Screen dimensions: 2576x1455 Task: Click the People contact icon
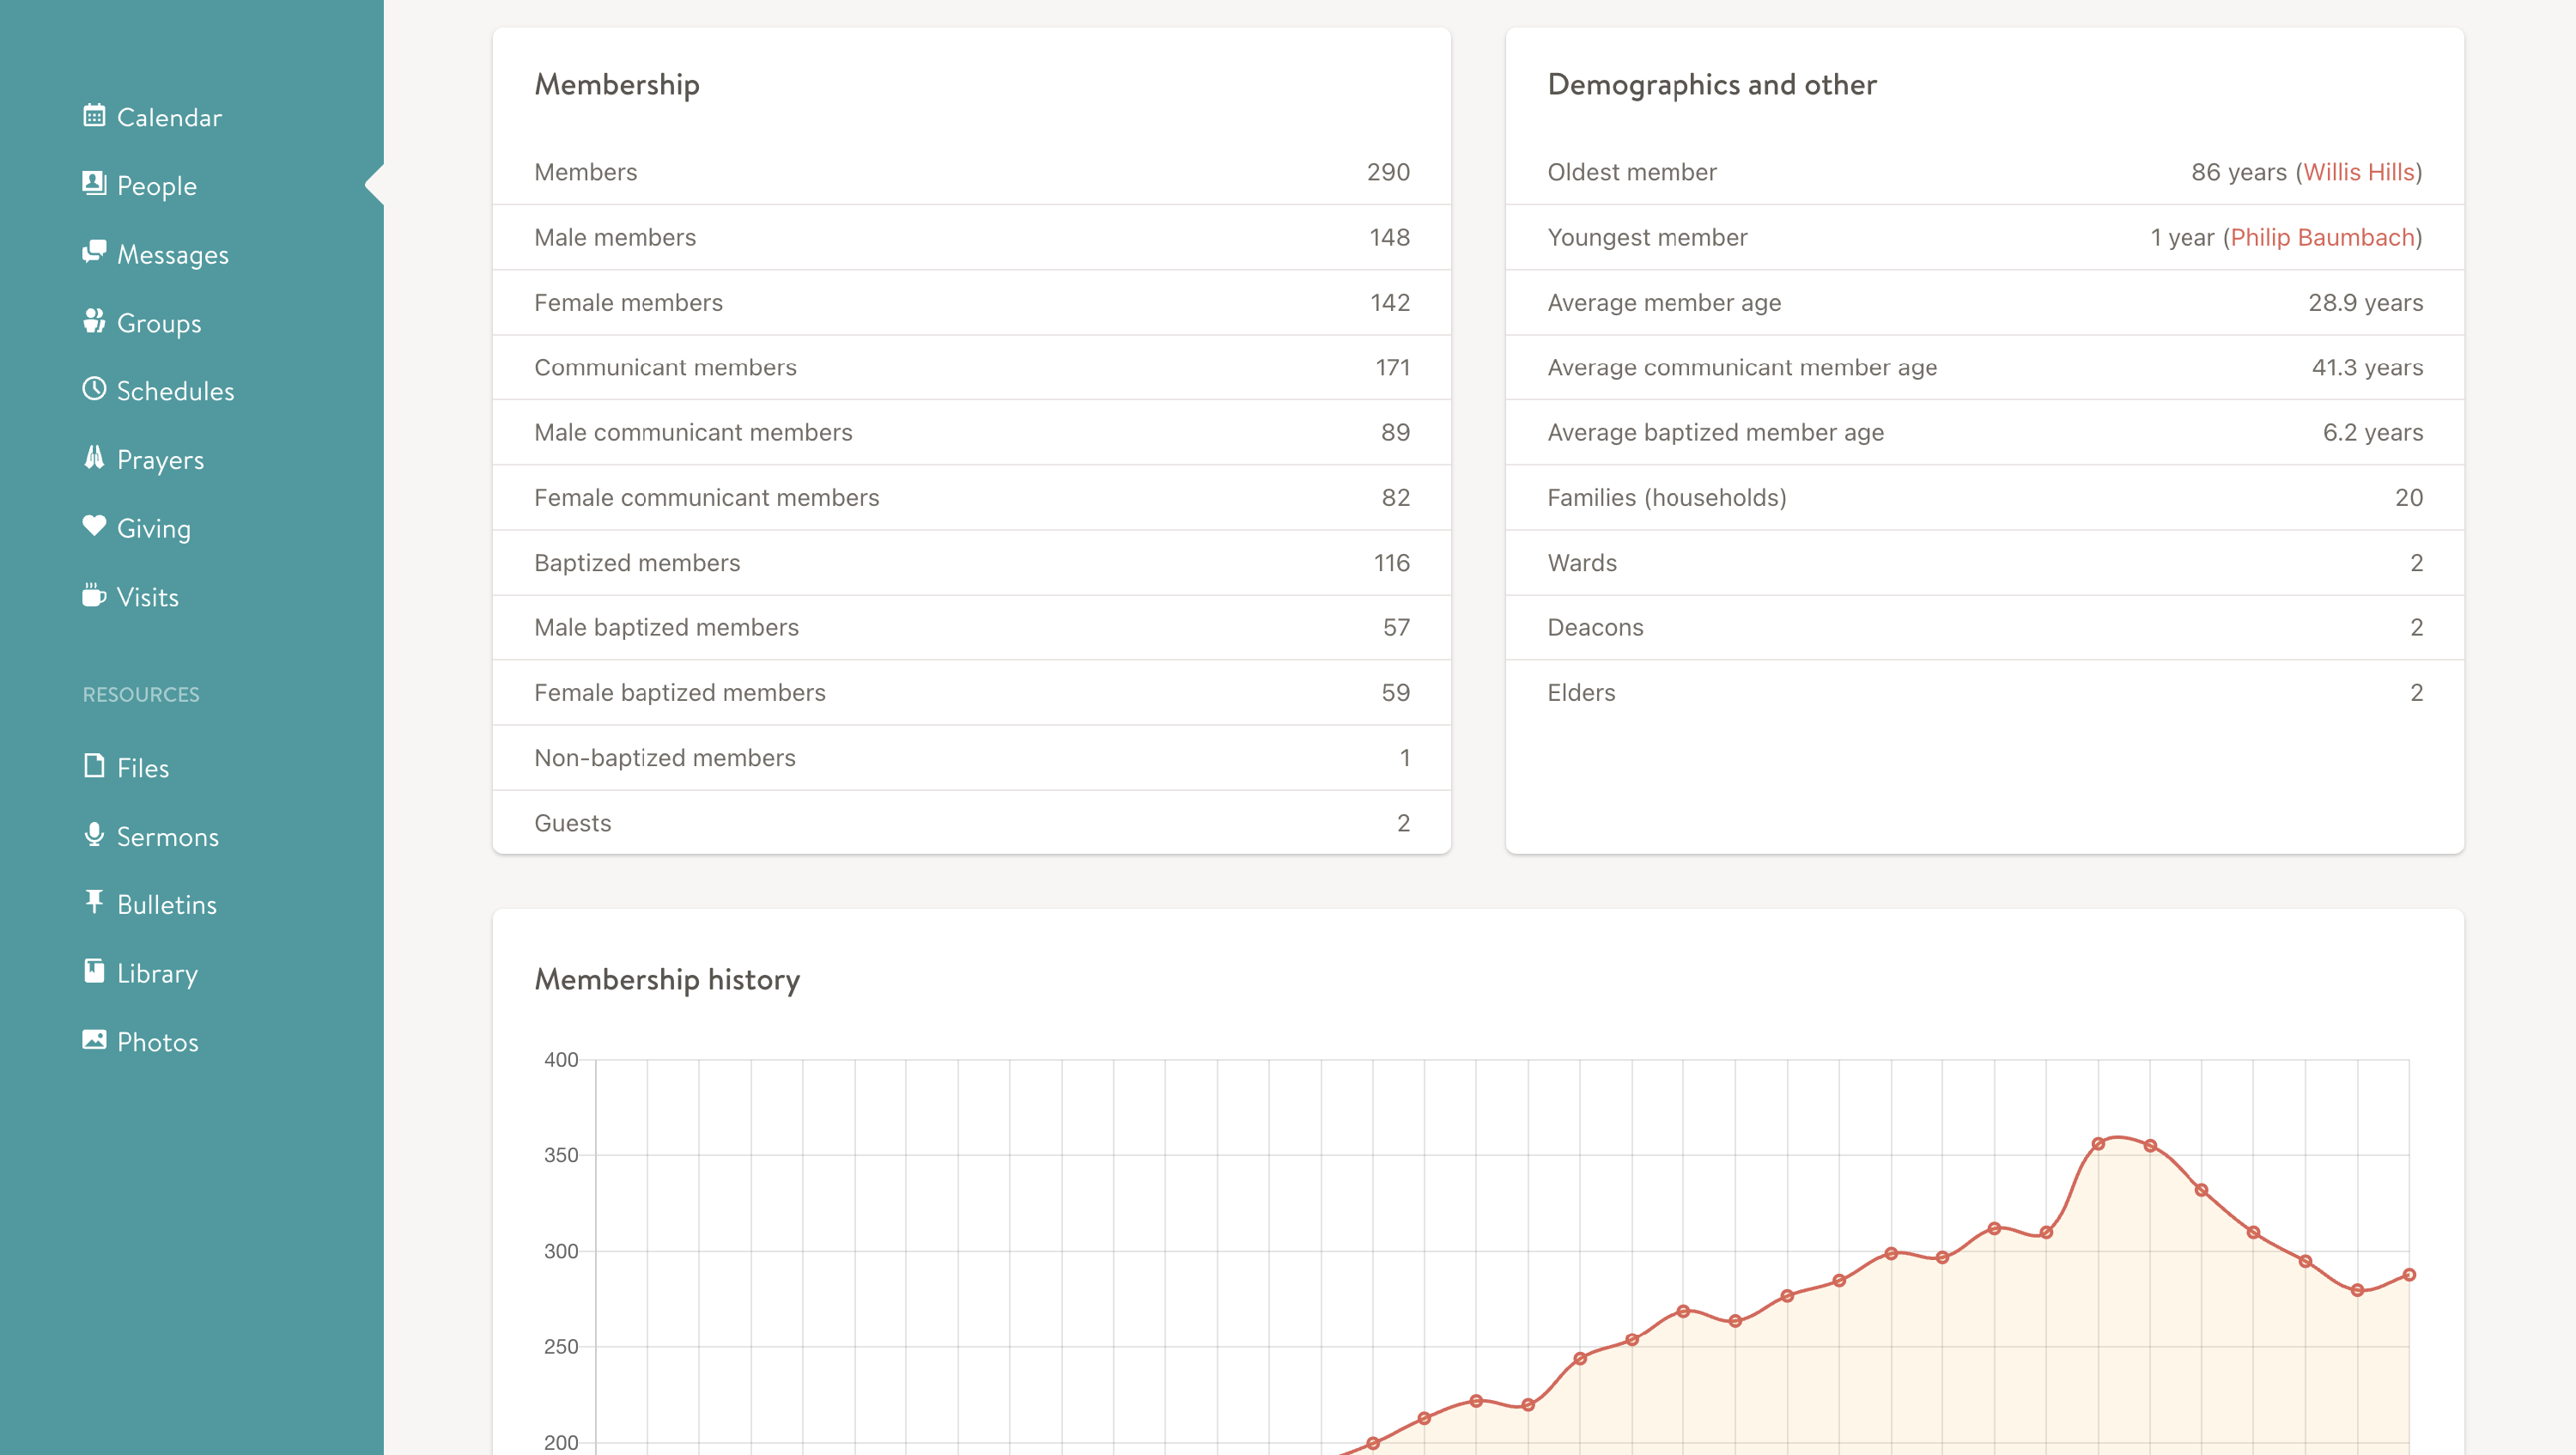click(94, 184)
